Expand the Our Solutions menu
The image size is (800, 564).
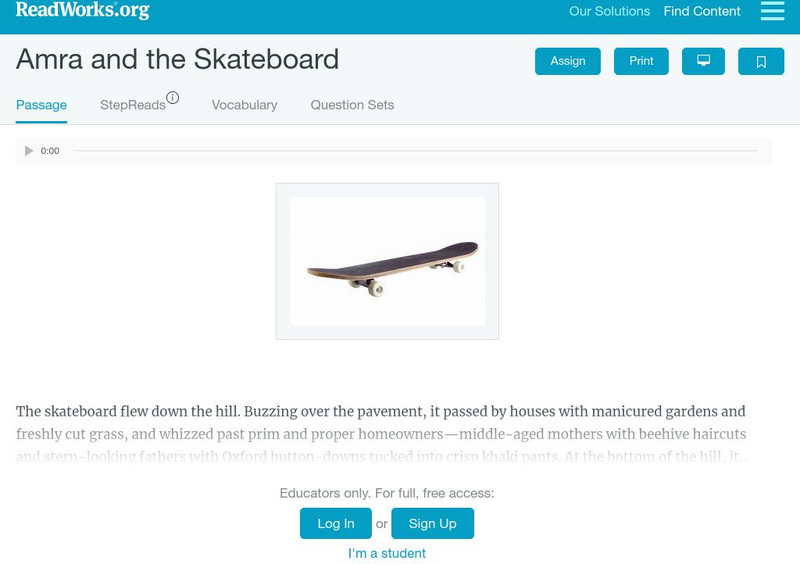609,12
